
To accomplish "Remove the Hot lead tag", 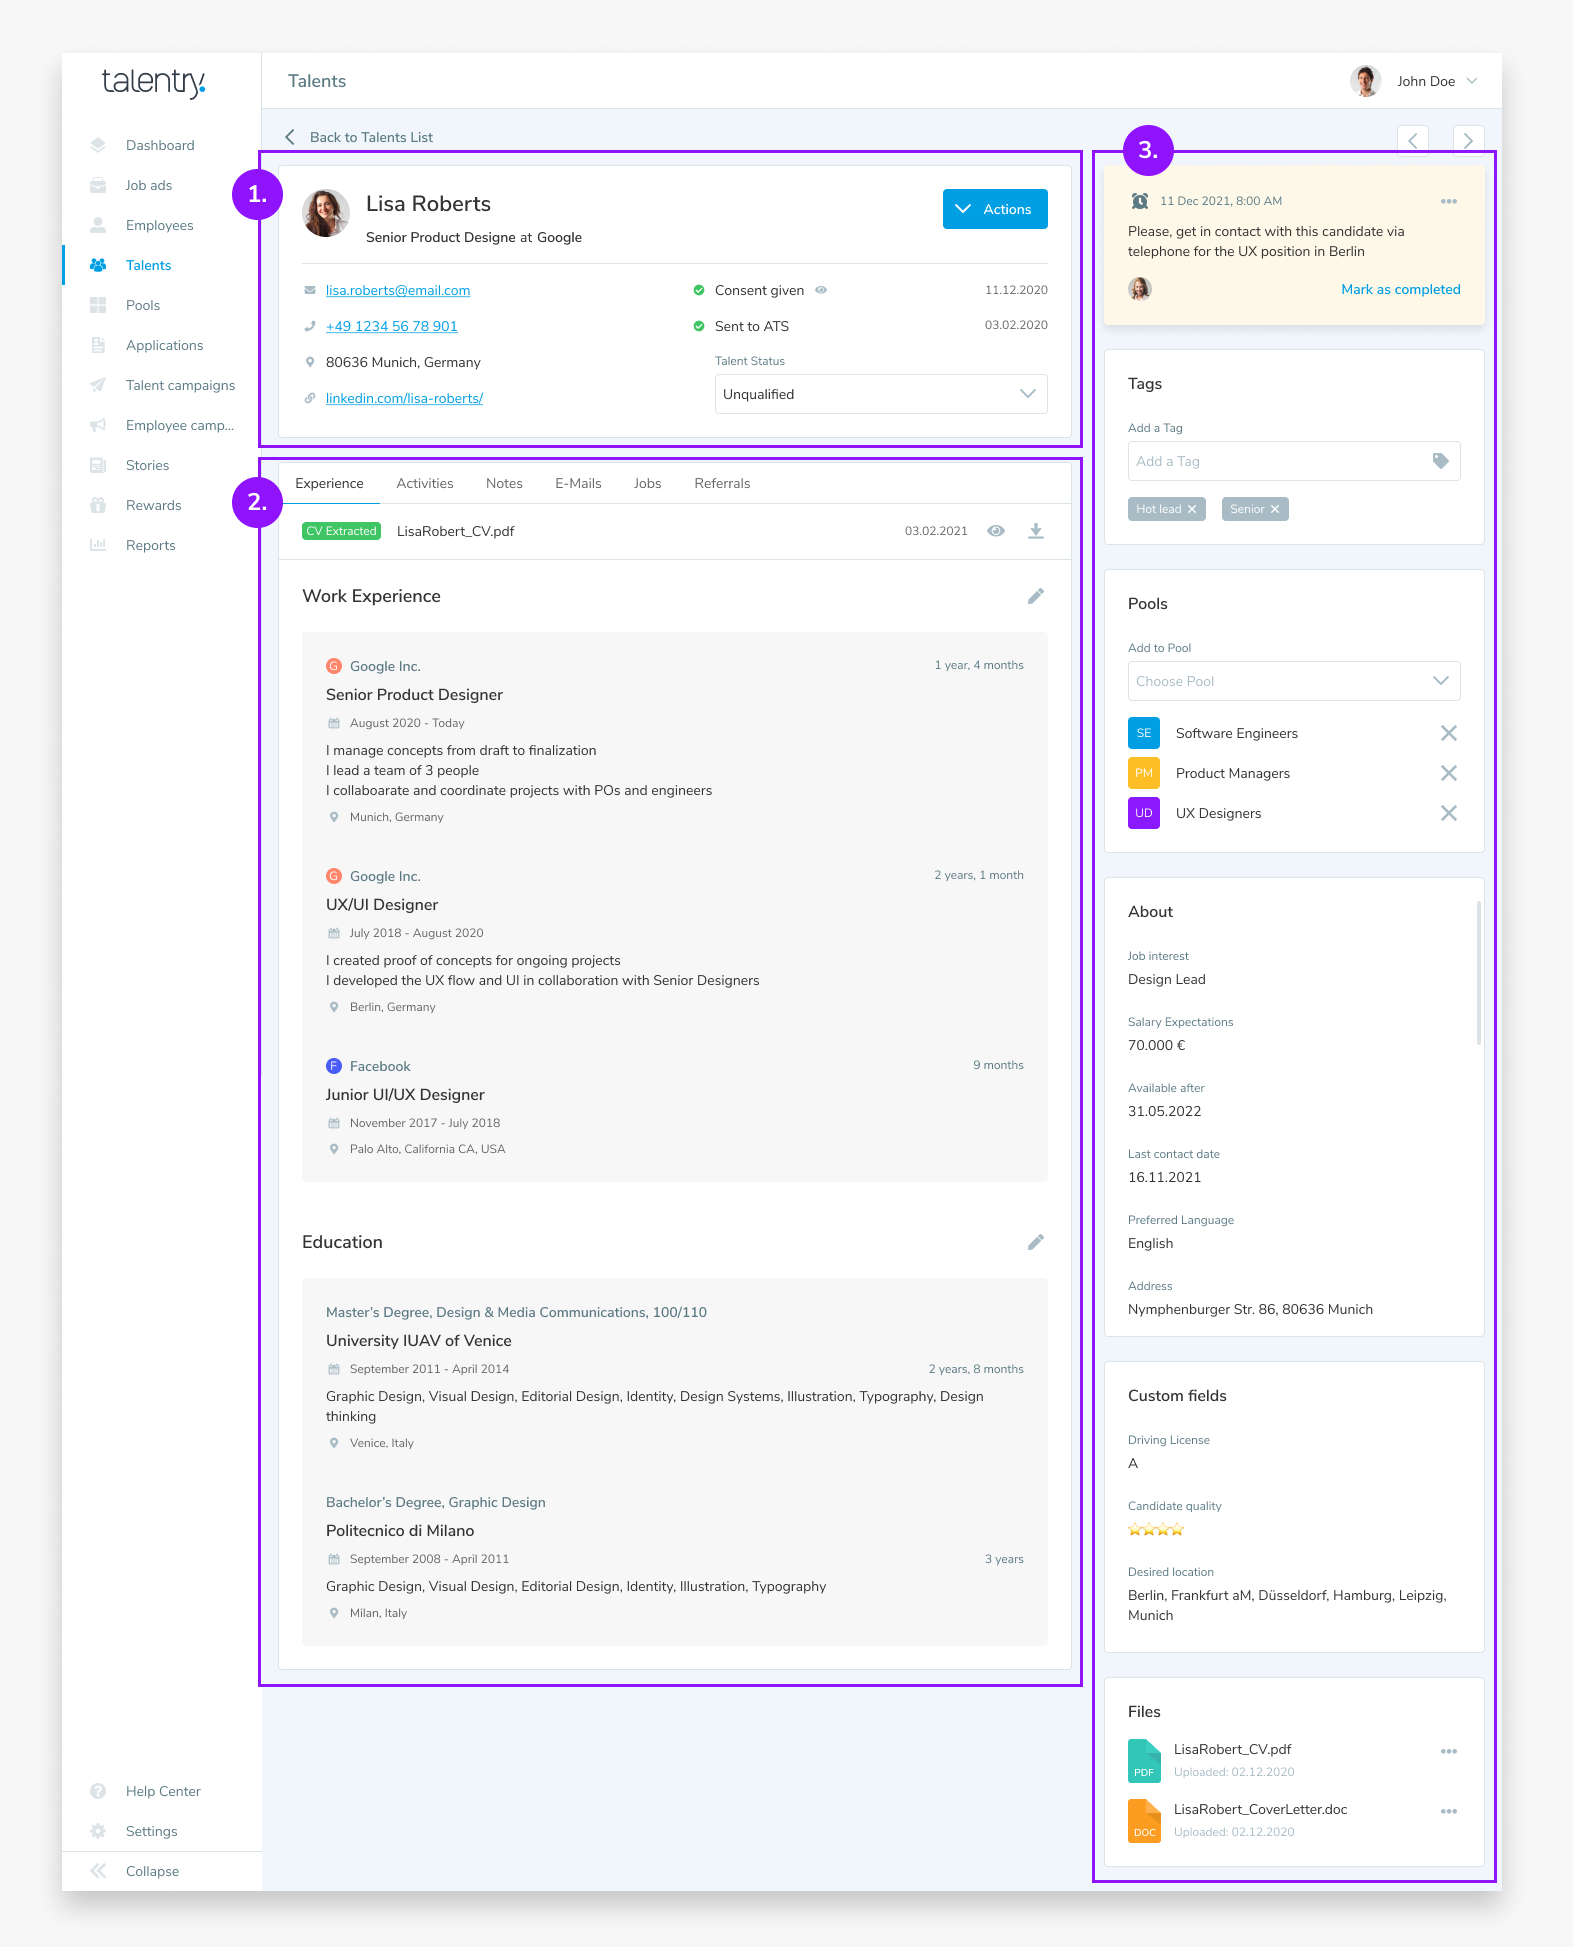I will point(1192,509).
